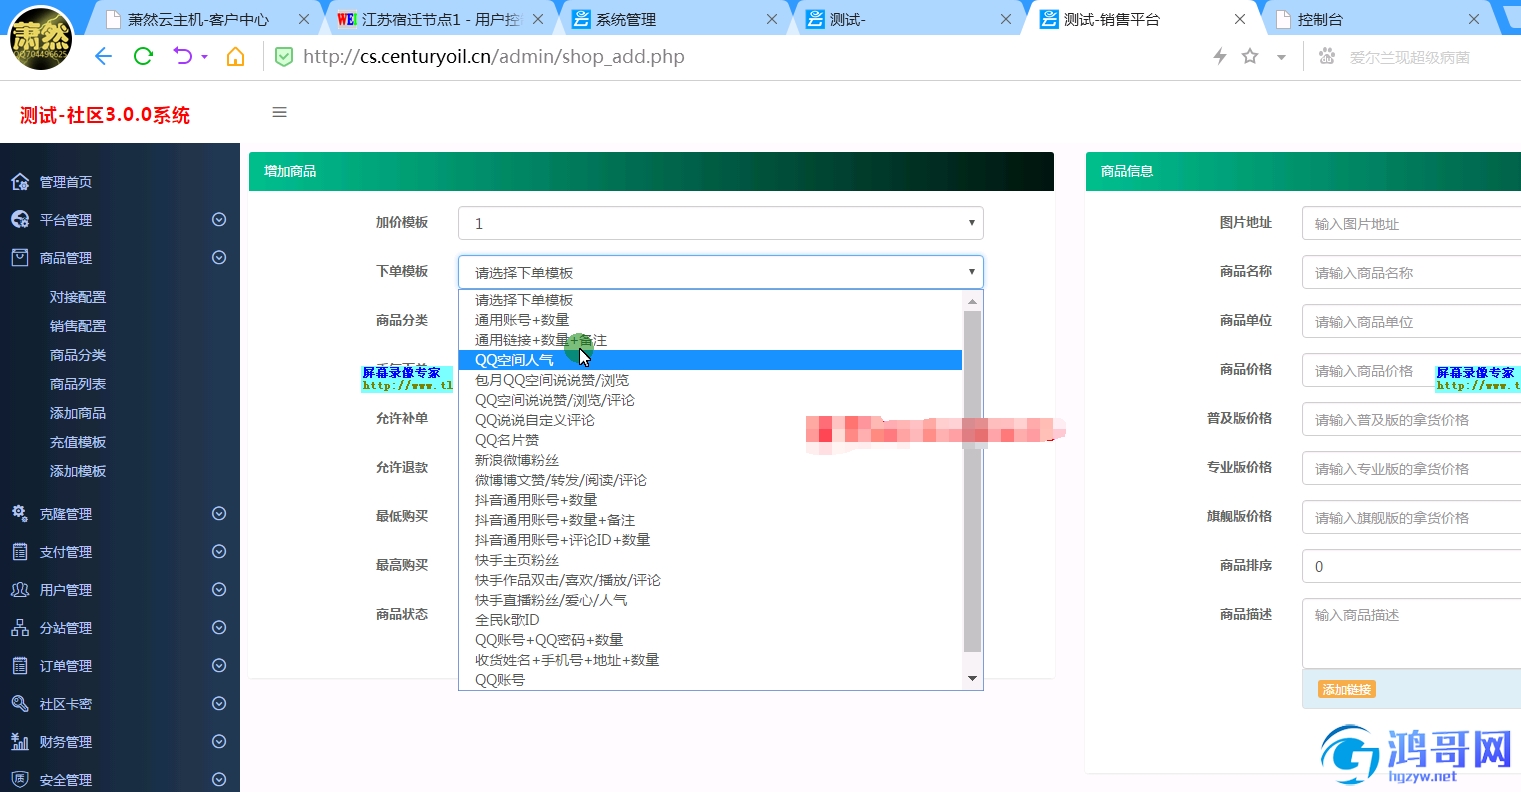Focus the 商品名称 input field
Screen dimensions: 1521x792
(1411, 273)
